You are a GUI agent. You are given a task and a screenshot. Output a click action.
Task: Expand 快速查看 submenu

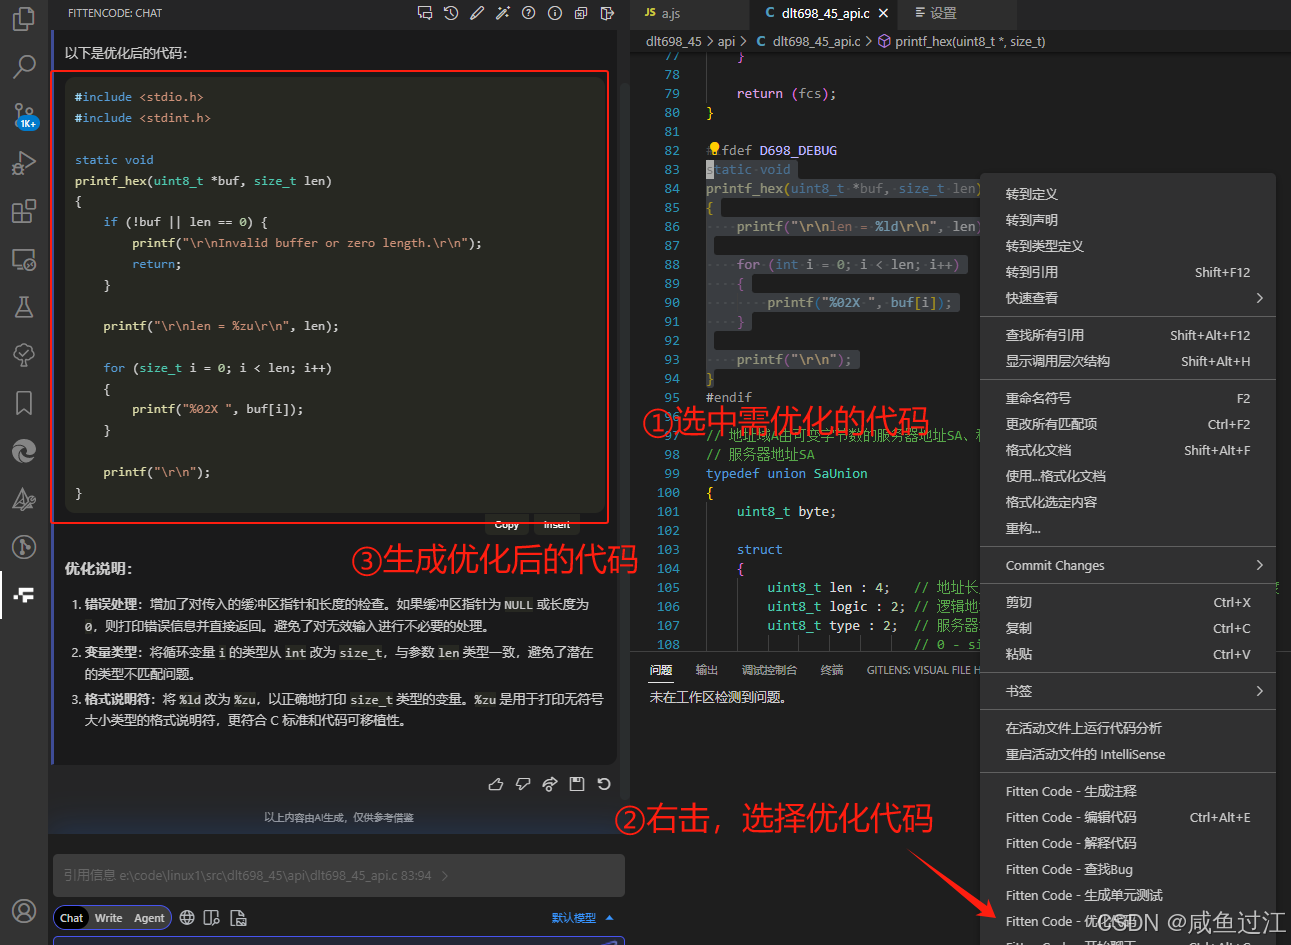click(1128, 298)
